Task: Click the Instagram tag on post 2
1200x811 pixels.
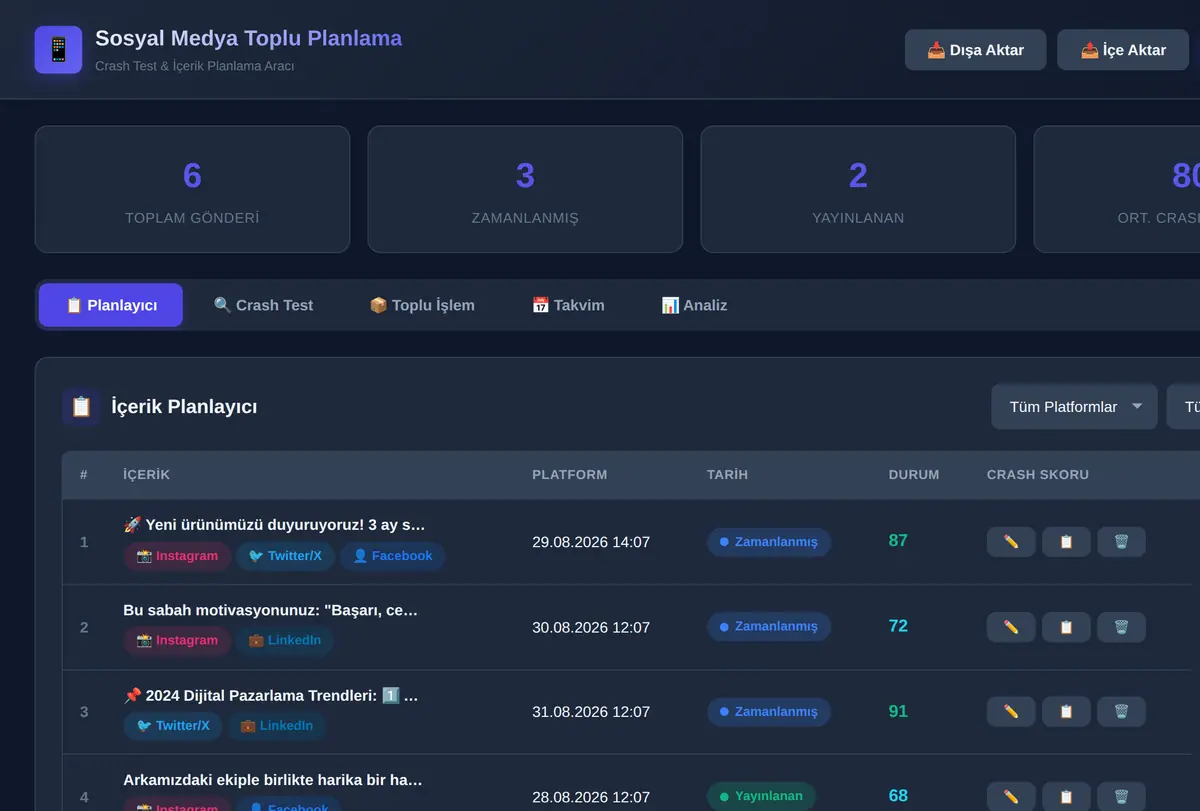Action: [177, 640]
